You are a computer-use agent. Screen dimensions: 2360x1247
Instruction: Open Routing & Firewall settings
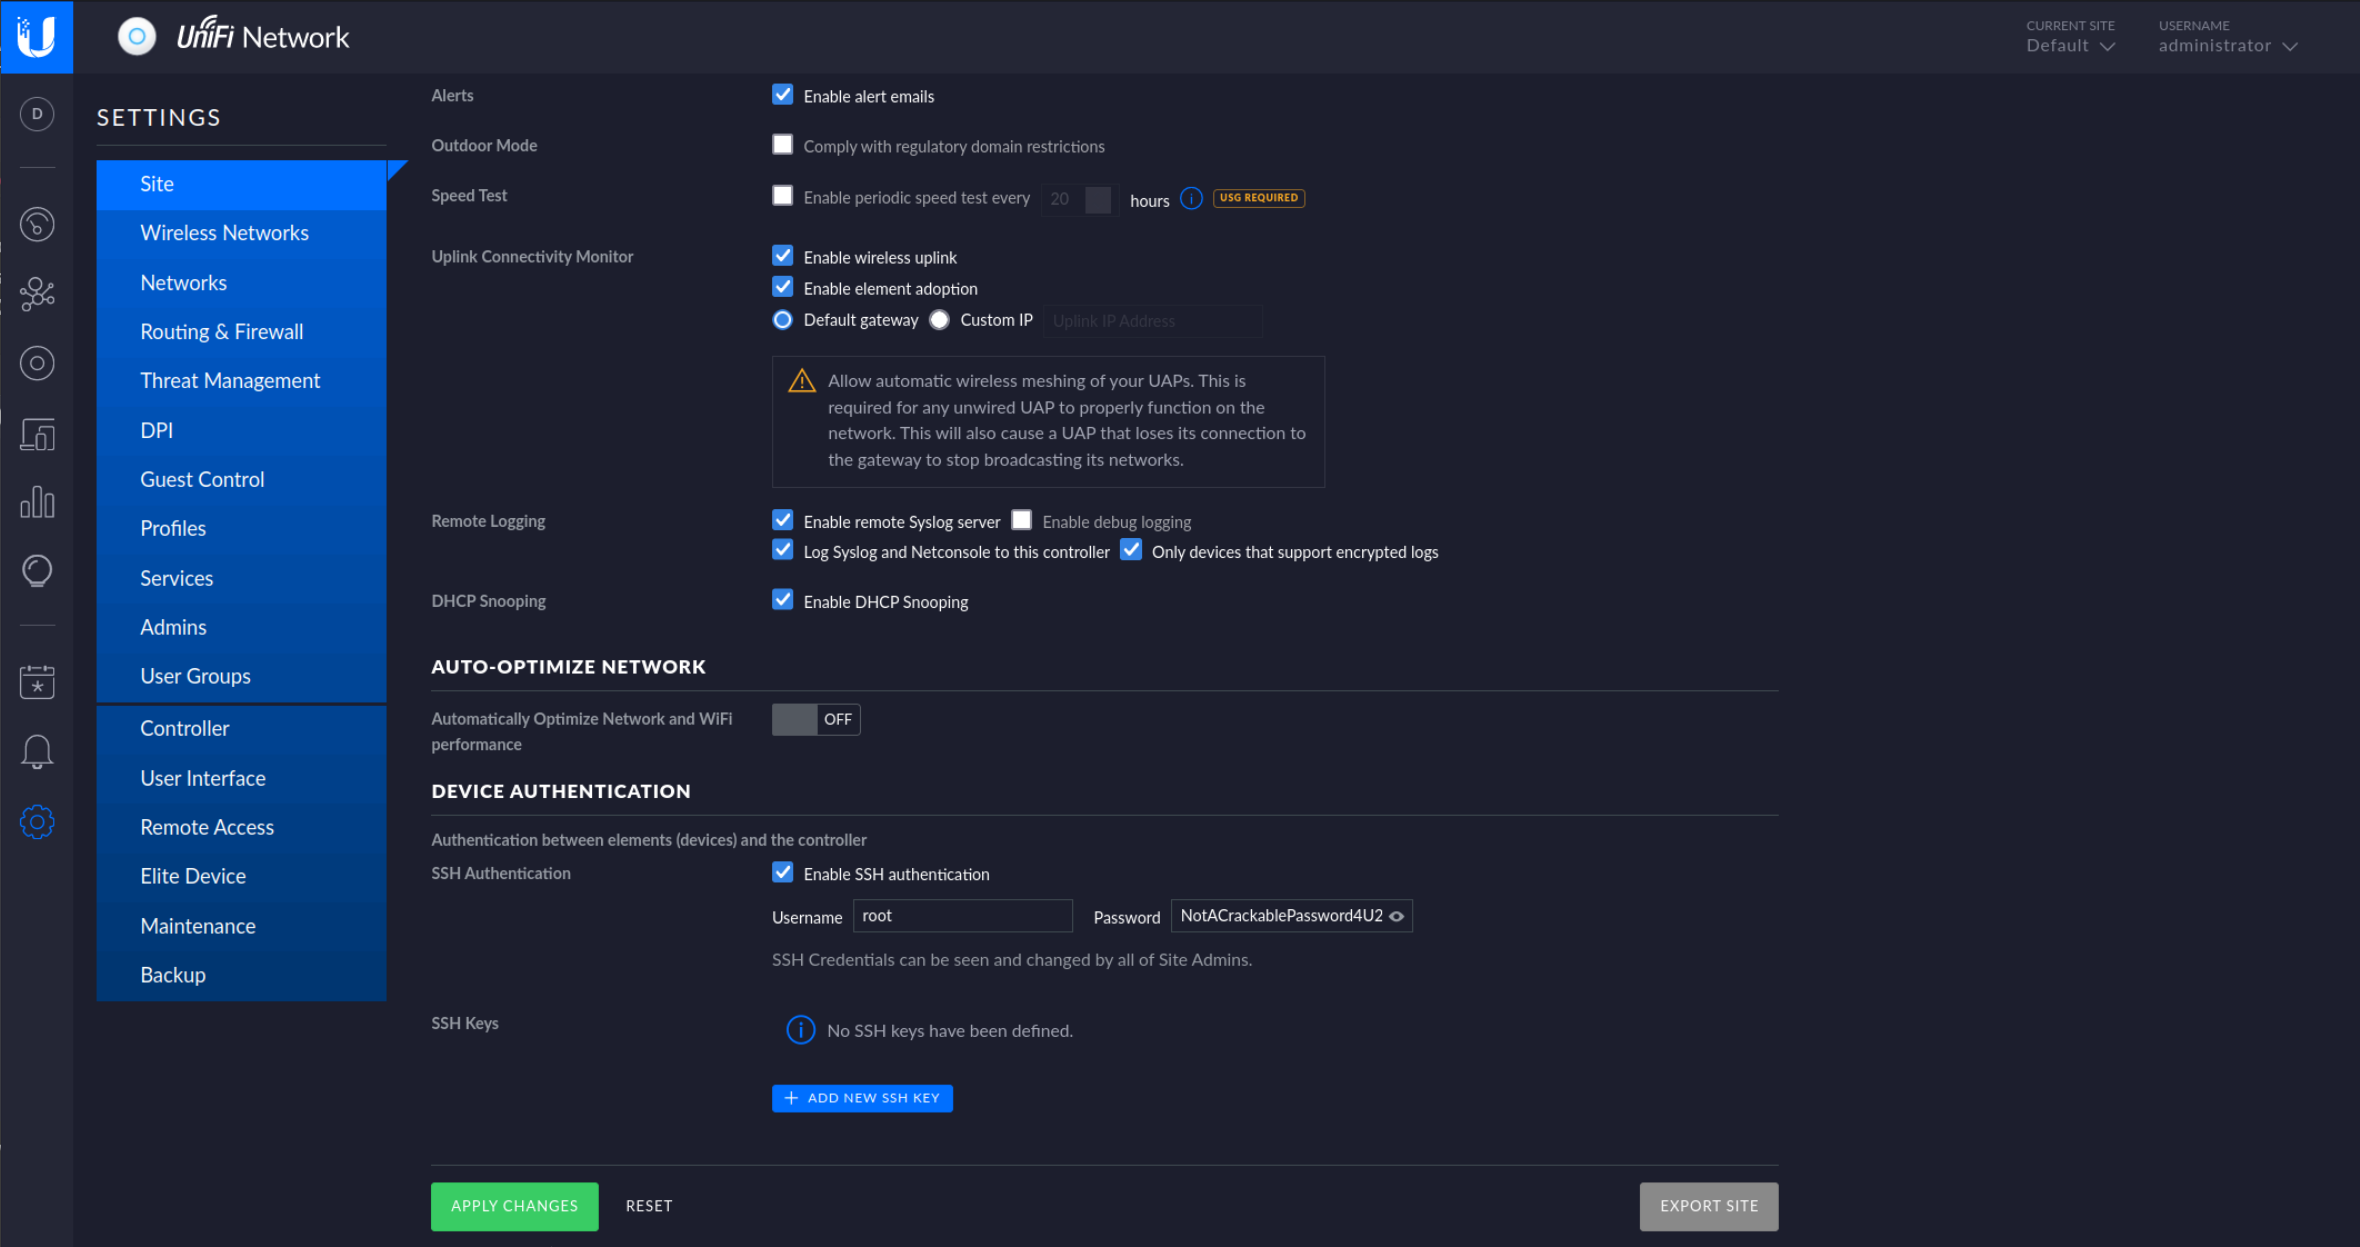tap(241, 332)
